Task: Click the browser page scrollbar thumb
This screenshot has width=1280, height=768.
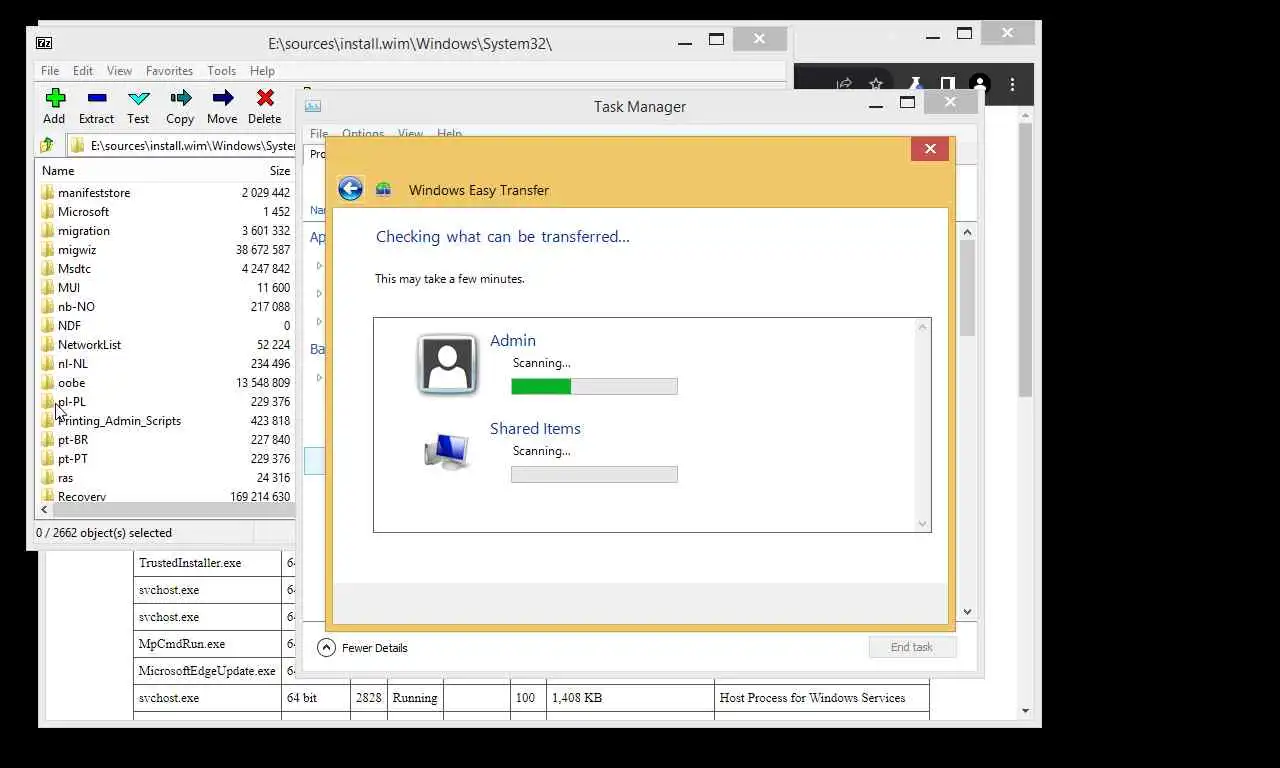Action: [1026, 260]
